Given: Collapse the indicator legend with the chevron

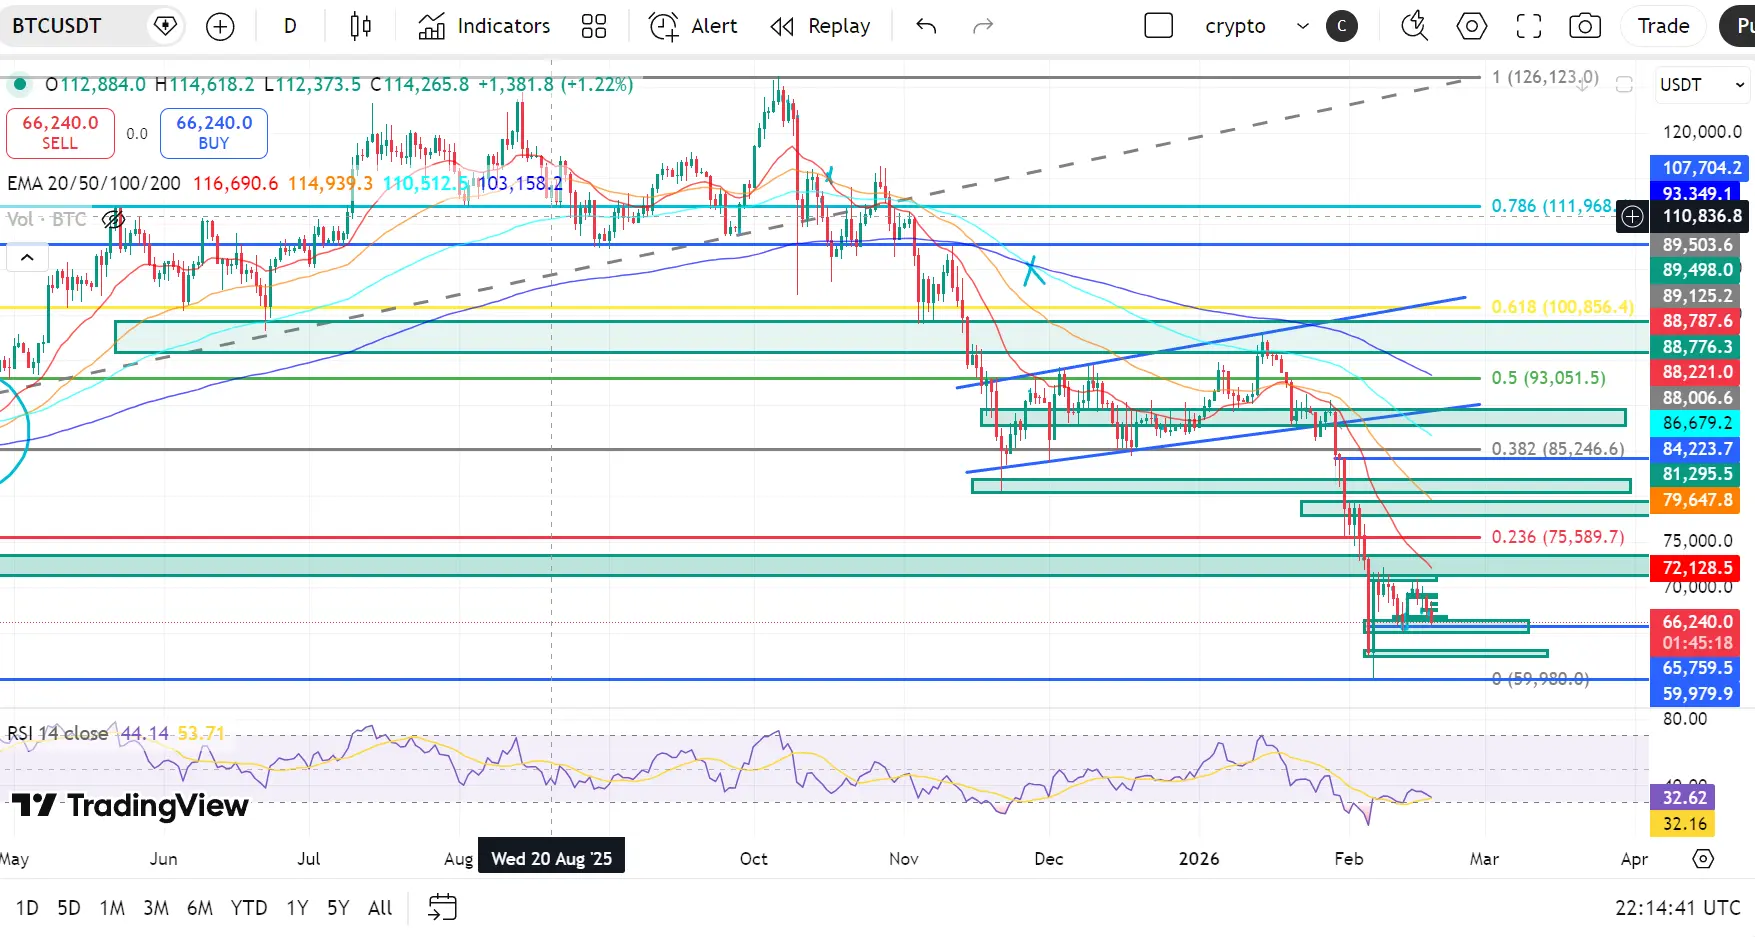Looking at the screenshot, I should [27, 258].
